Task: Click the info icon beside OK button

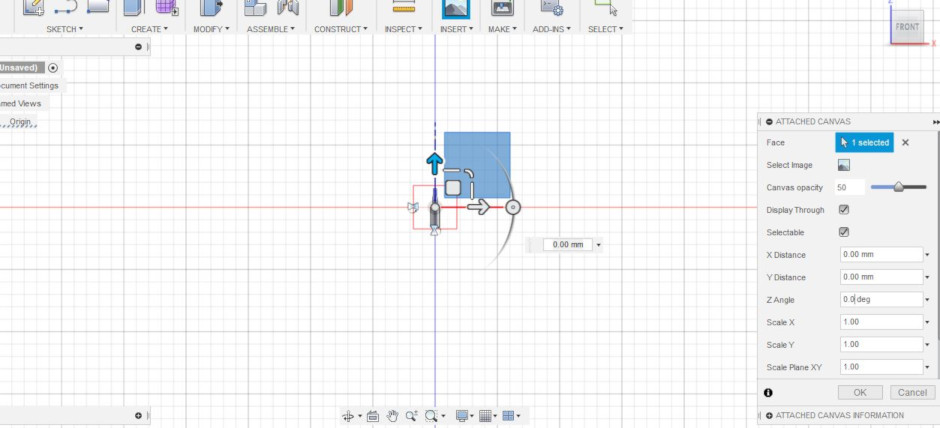Action: click(769, 393)
